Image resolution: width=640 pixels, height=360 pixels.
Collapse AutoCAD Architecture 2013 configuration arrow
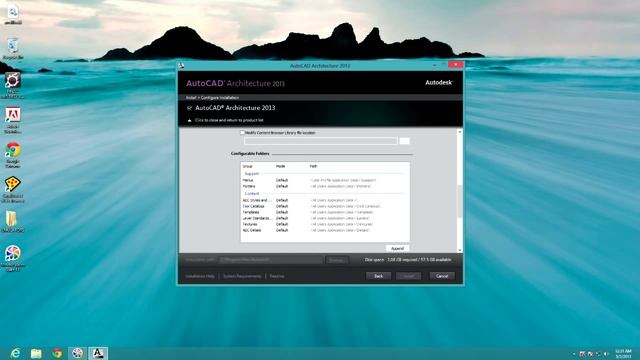[189, 120]
